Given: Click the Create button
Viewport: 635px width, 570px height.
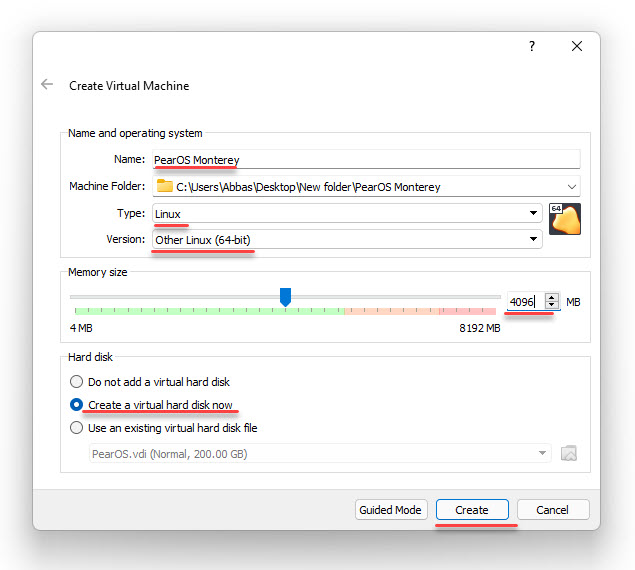Looking at the screenshot, I should click(472, 510).
